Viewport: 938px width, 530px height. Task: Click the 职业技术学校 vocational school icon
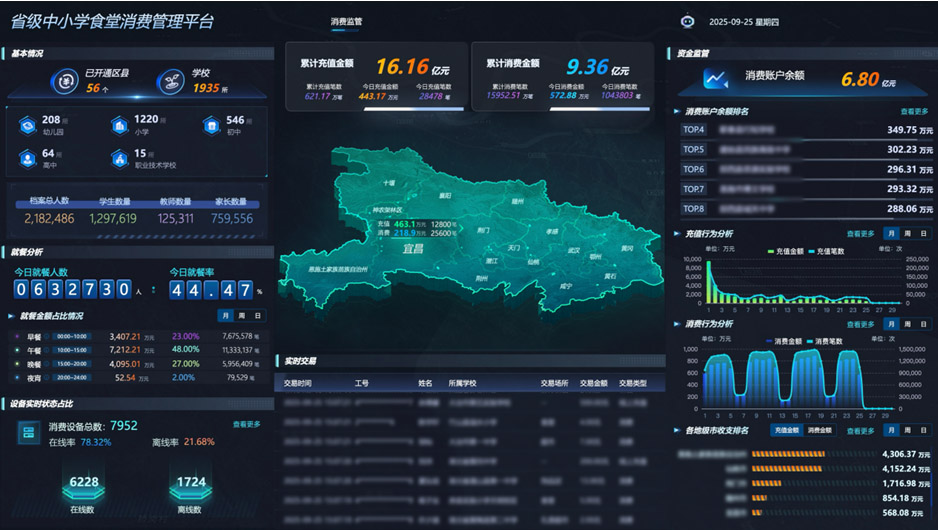coord(119,159)
